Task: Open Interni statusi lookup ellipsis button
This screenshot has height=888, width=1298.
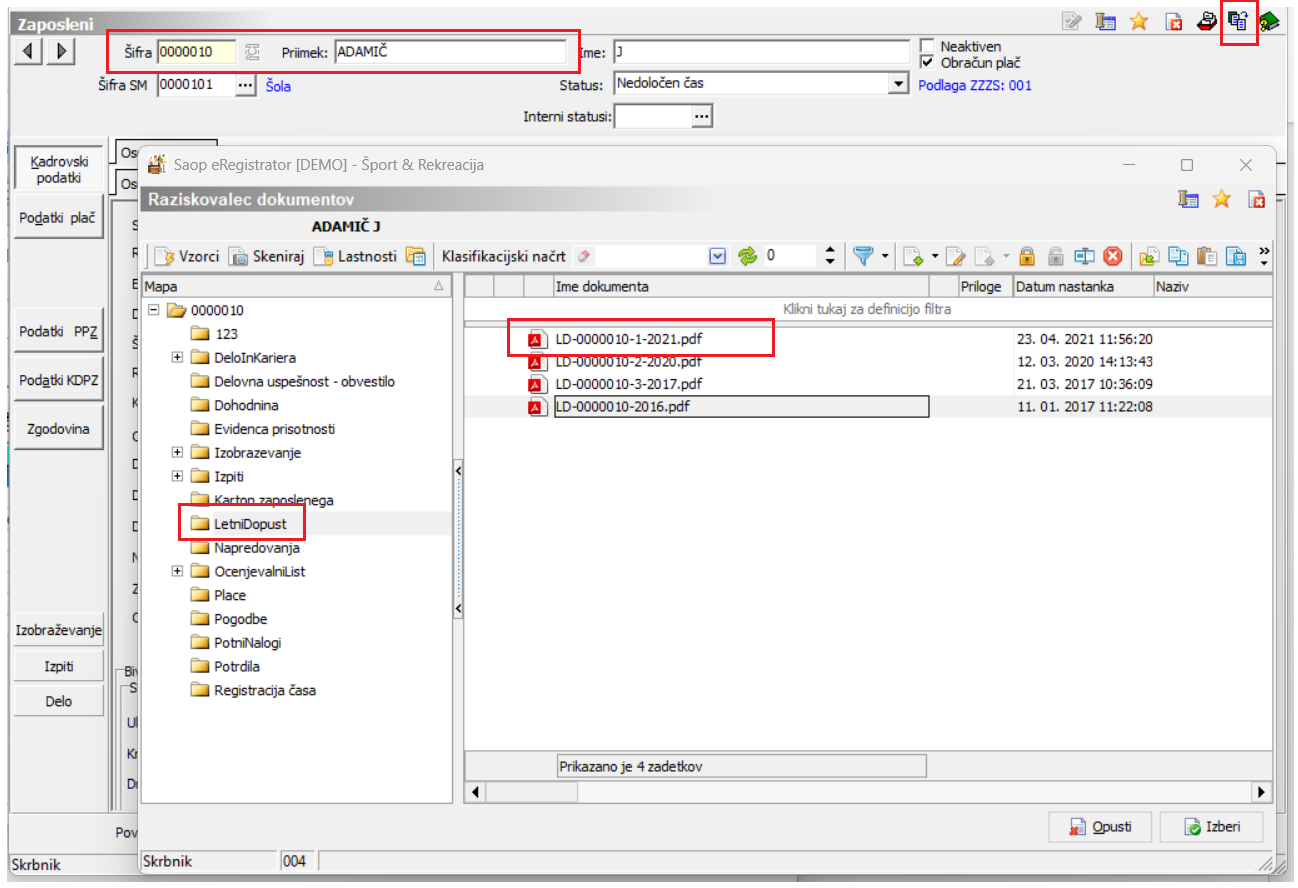Action: [702, 117]
